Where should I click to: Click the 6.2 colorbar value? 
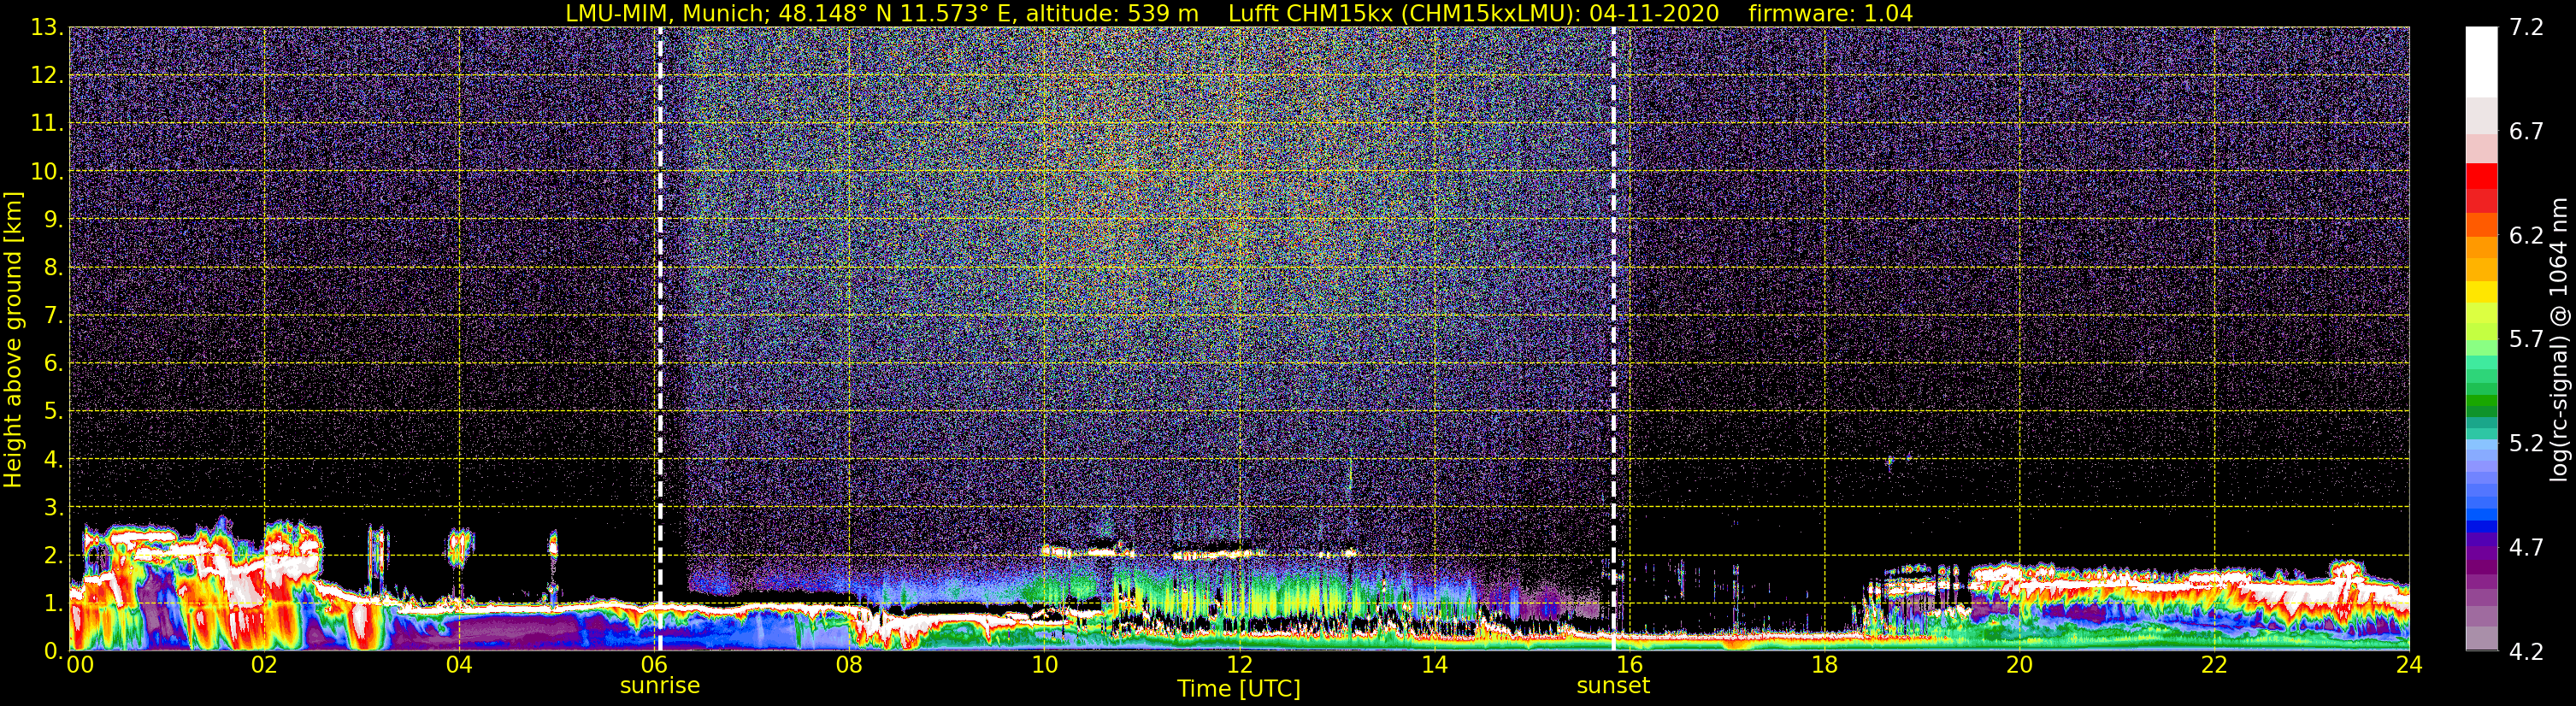2526,236
